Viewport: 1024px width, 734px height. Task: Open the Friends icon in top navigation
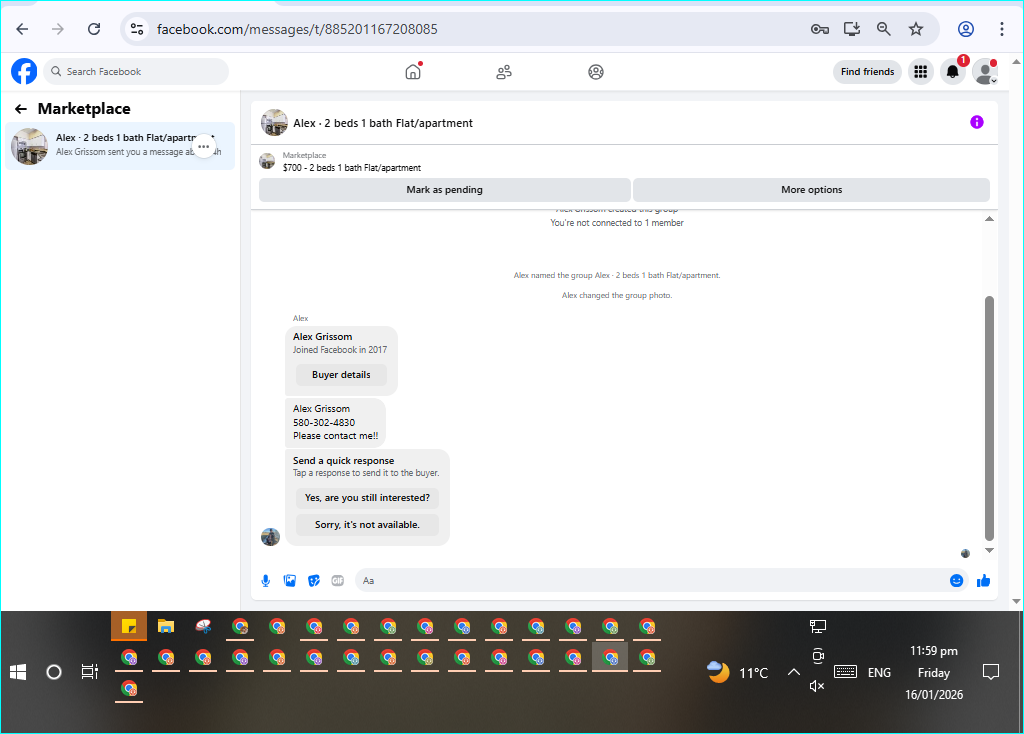click(x=504, y=72)
